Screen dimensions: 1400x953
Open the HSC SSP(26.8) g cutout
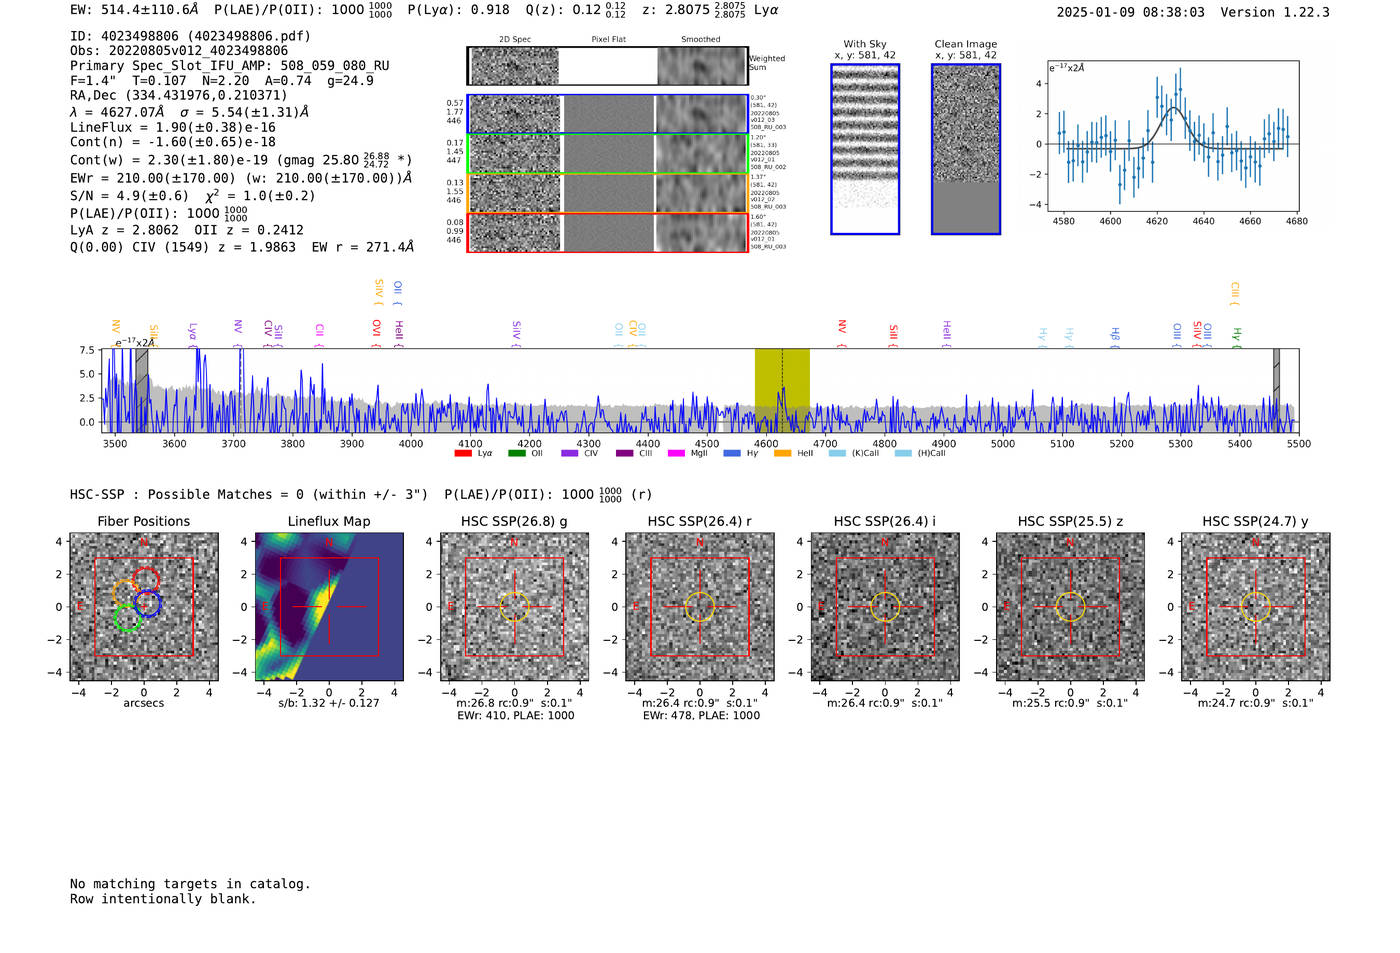514,606
